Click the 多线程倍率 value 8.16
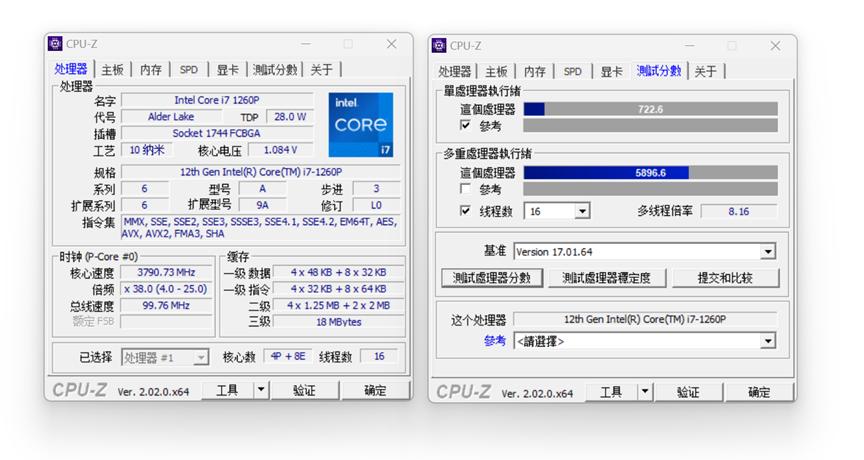This screenshot has height=460, width=864. point(738,211)
